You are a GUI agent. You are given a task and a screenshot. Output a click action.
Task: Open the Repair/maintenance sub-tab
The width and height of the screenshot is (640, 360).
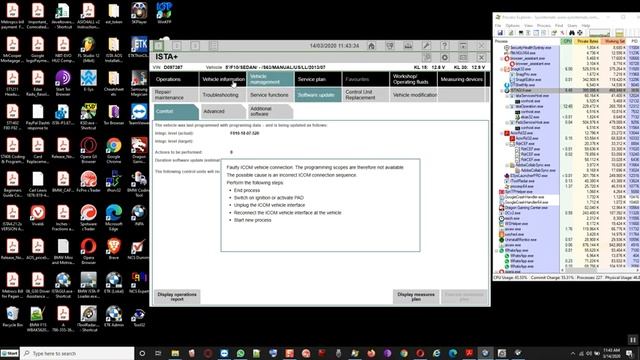tap(174, 95)
